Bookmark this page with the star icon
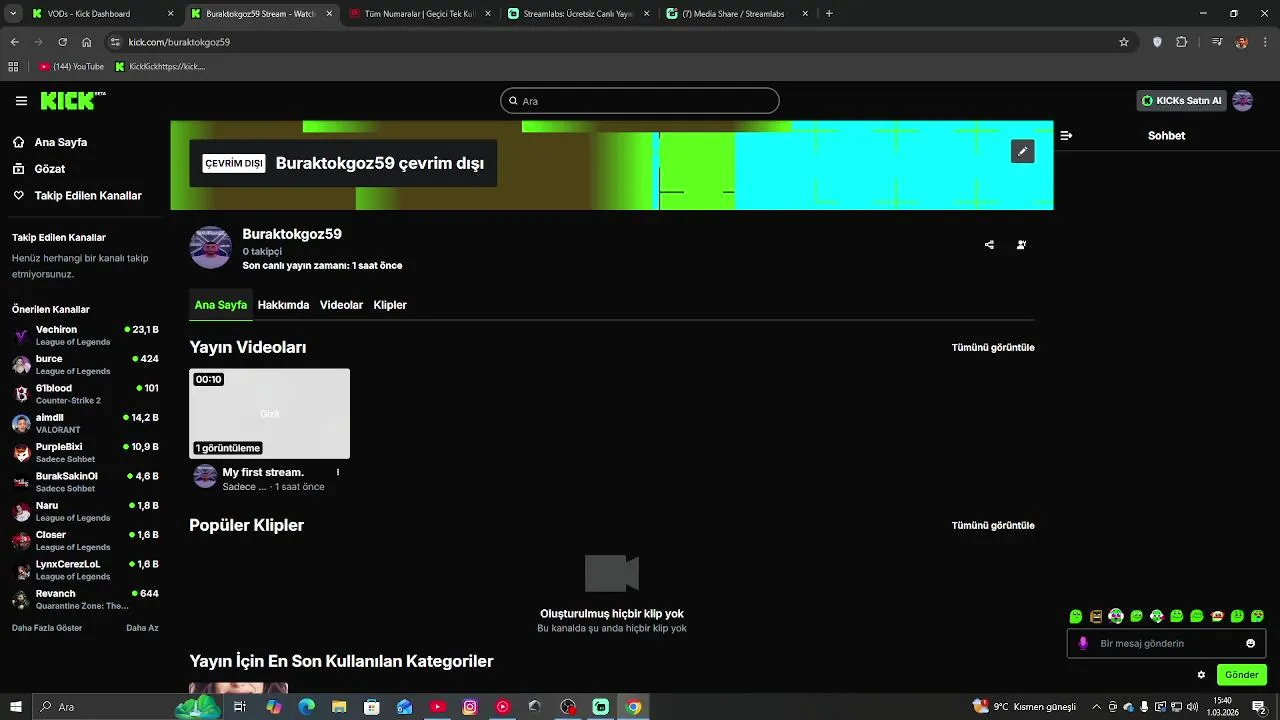Image resolution: width=1280 pixels, height=720 pixels. click(1124, 42)
